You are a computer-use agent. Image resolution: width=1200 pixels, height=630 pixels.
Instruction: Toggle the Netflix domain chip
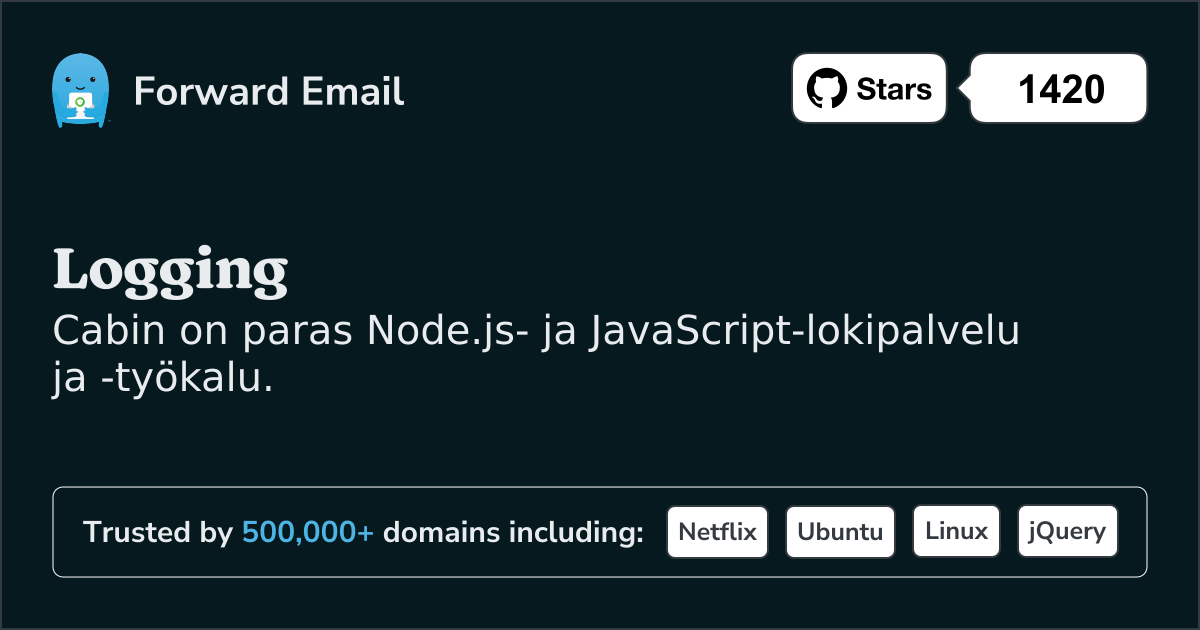[717, 531]
